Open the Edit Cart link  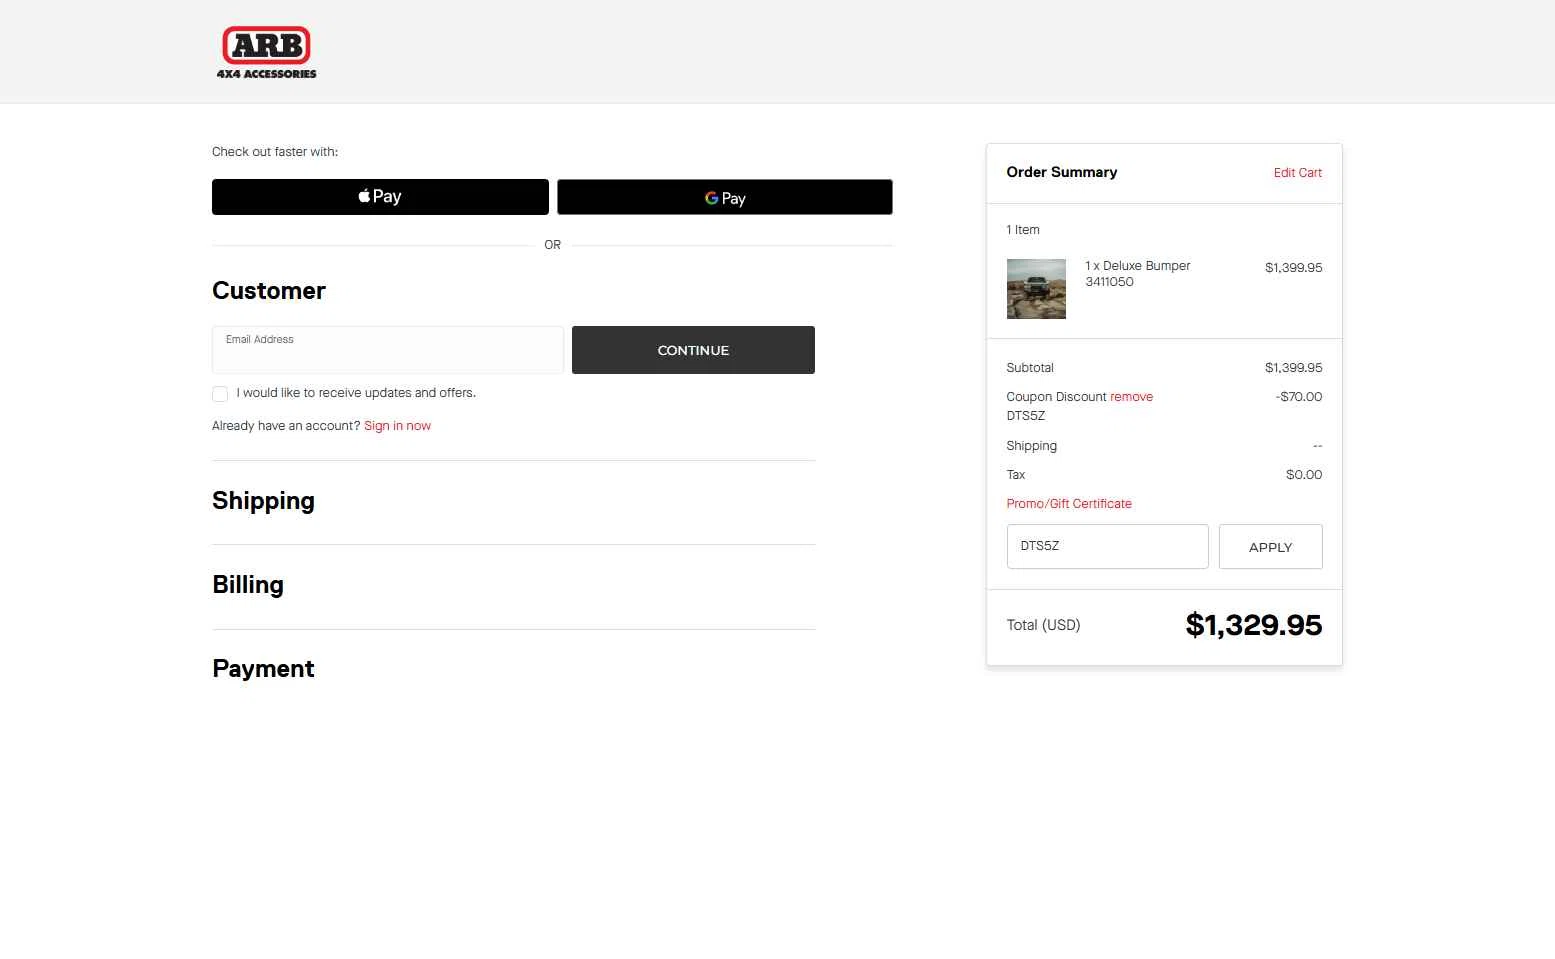[x=1297, y=173]
